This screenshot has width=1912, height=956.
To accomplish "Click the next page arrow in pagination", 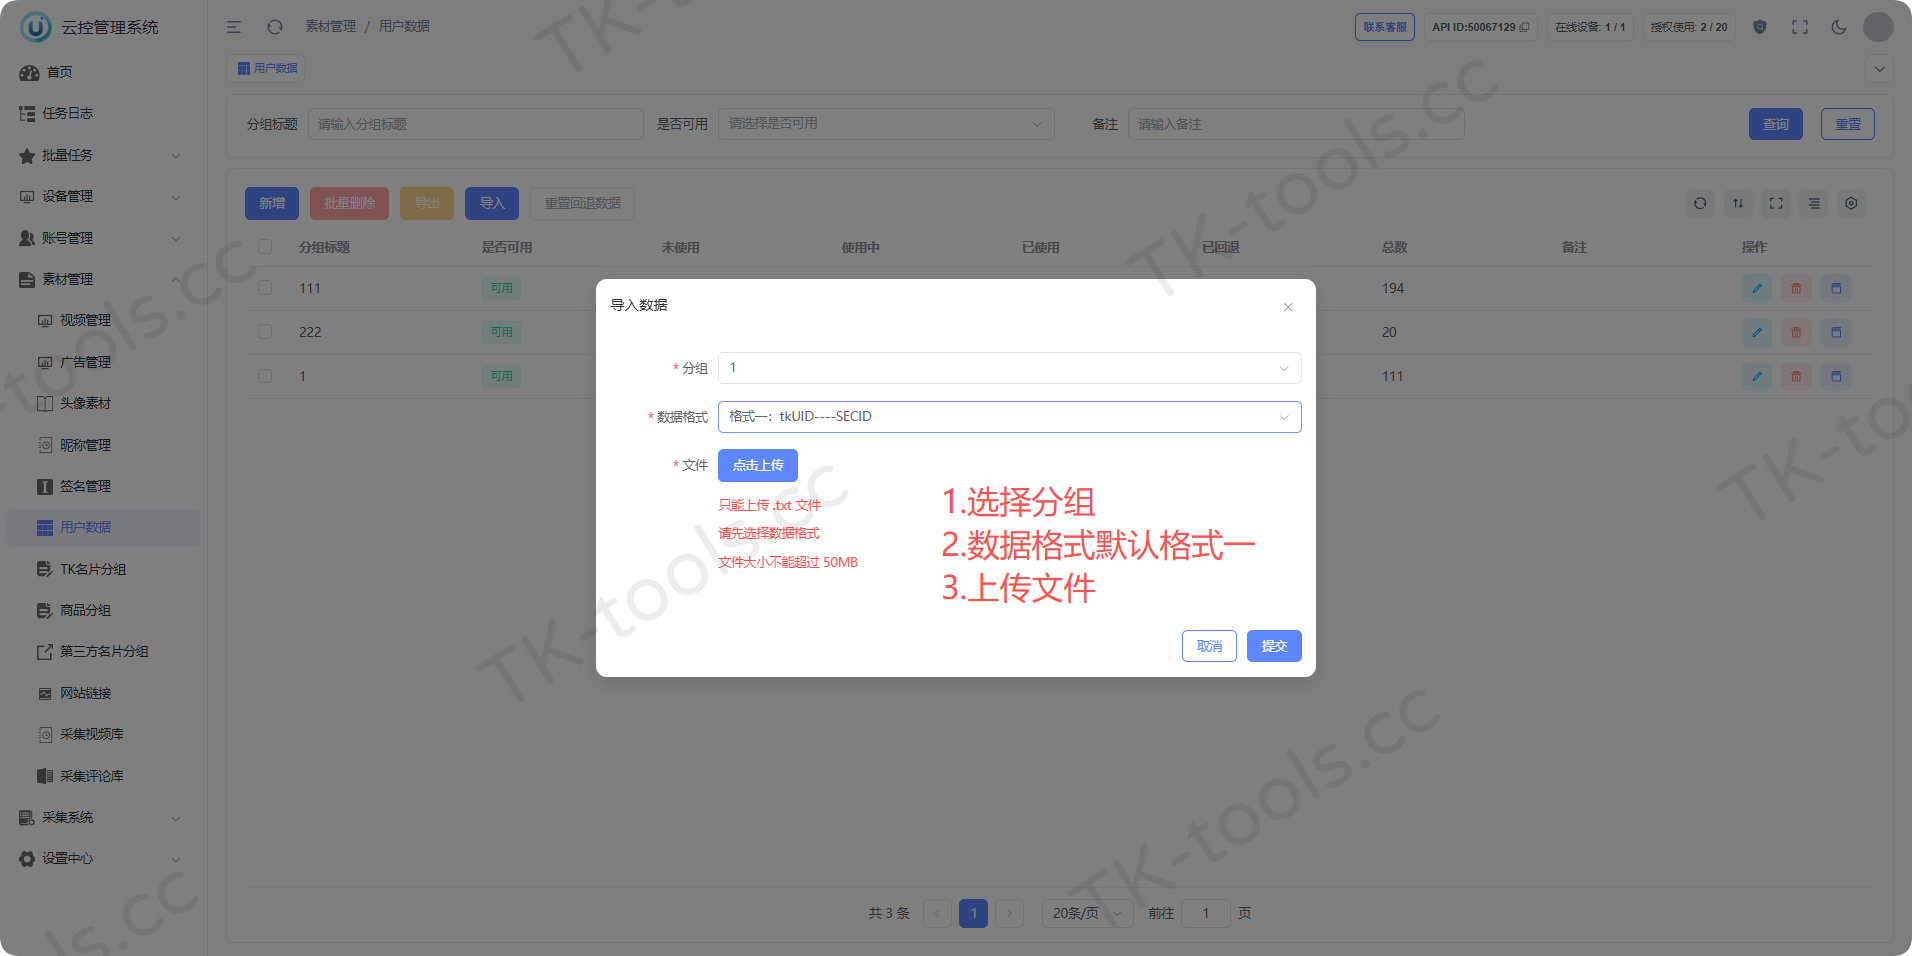I will click(1010, 913).
